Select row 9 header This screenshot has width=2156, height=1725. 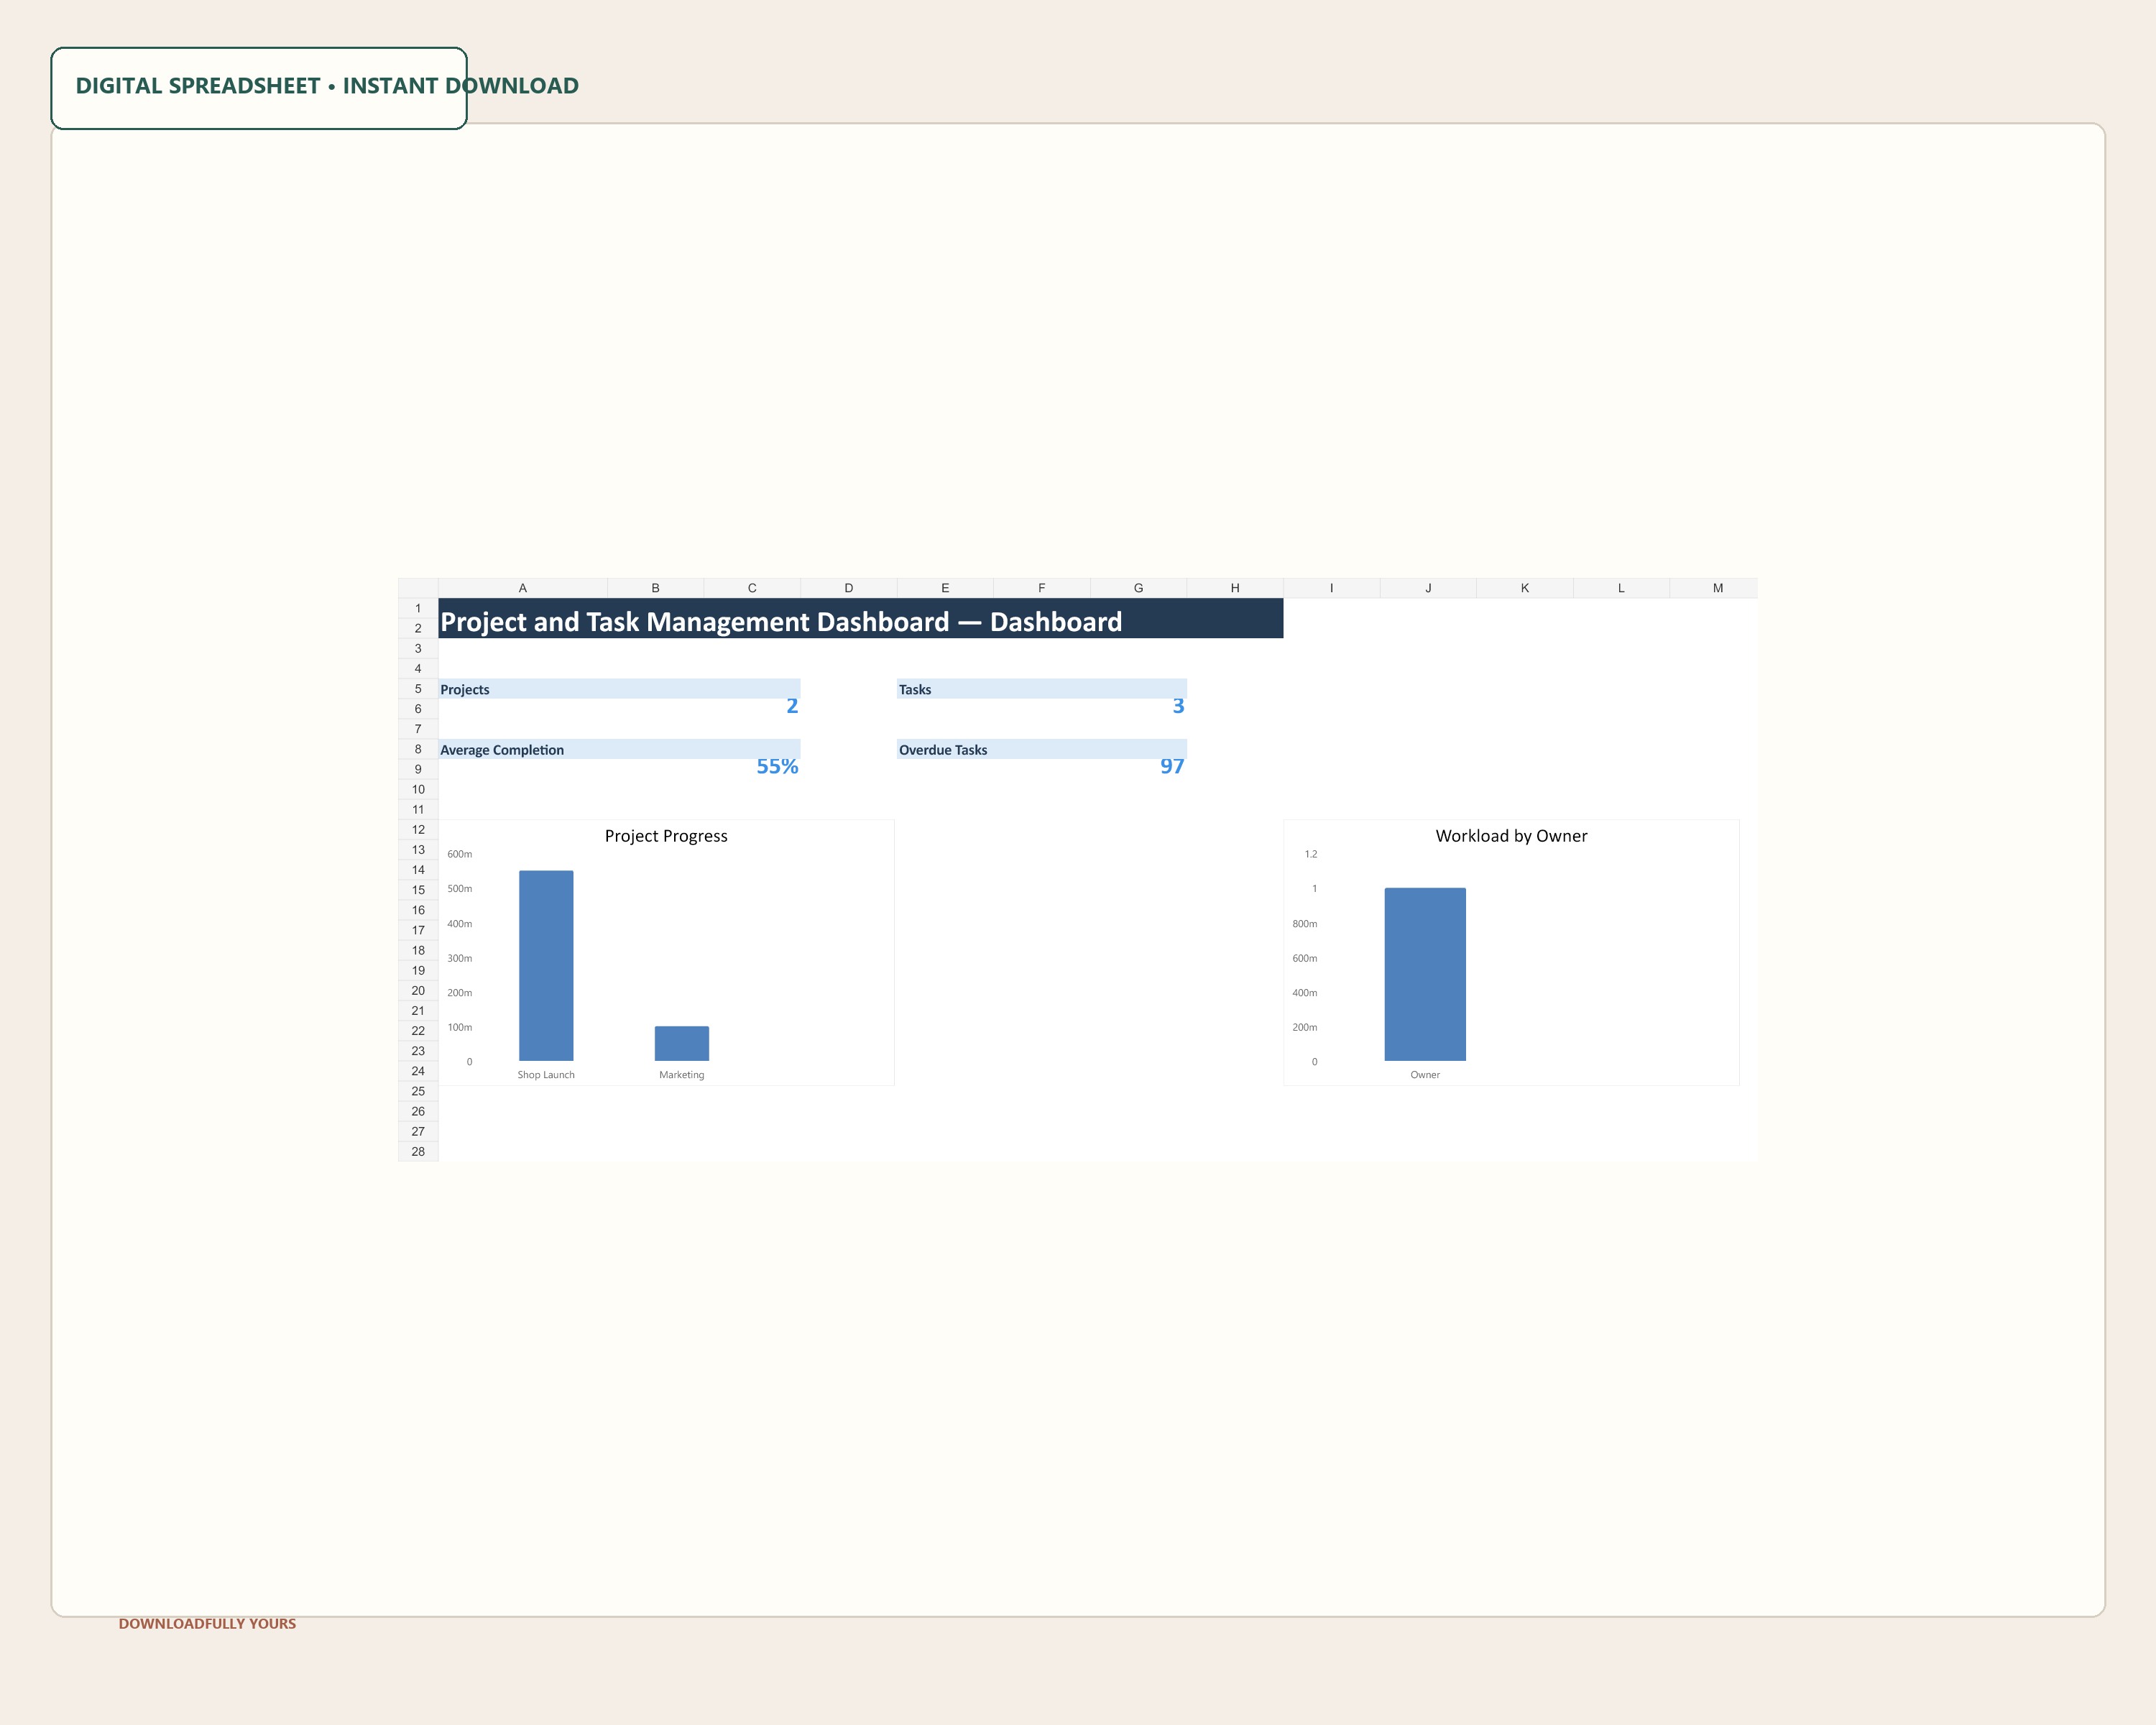pos(418,769)
